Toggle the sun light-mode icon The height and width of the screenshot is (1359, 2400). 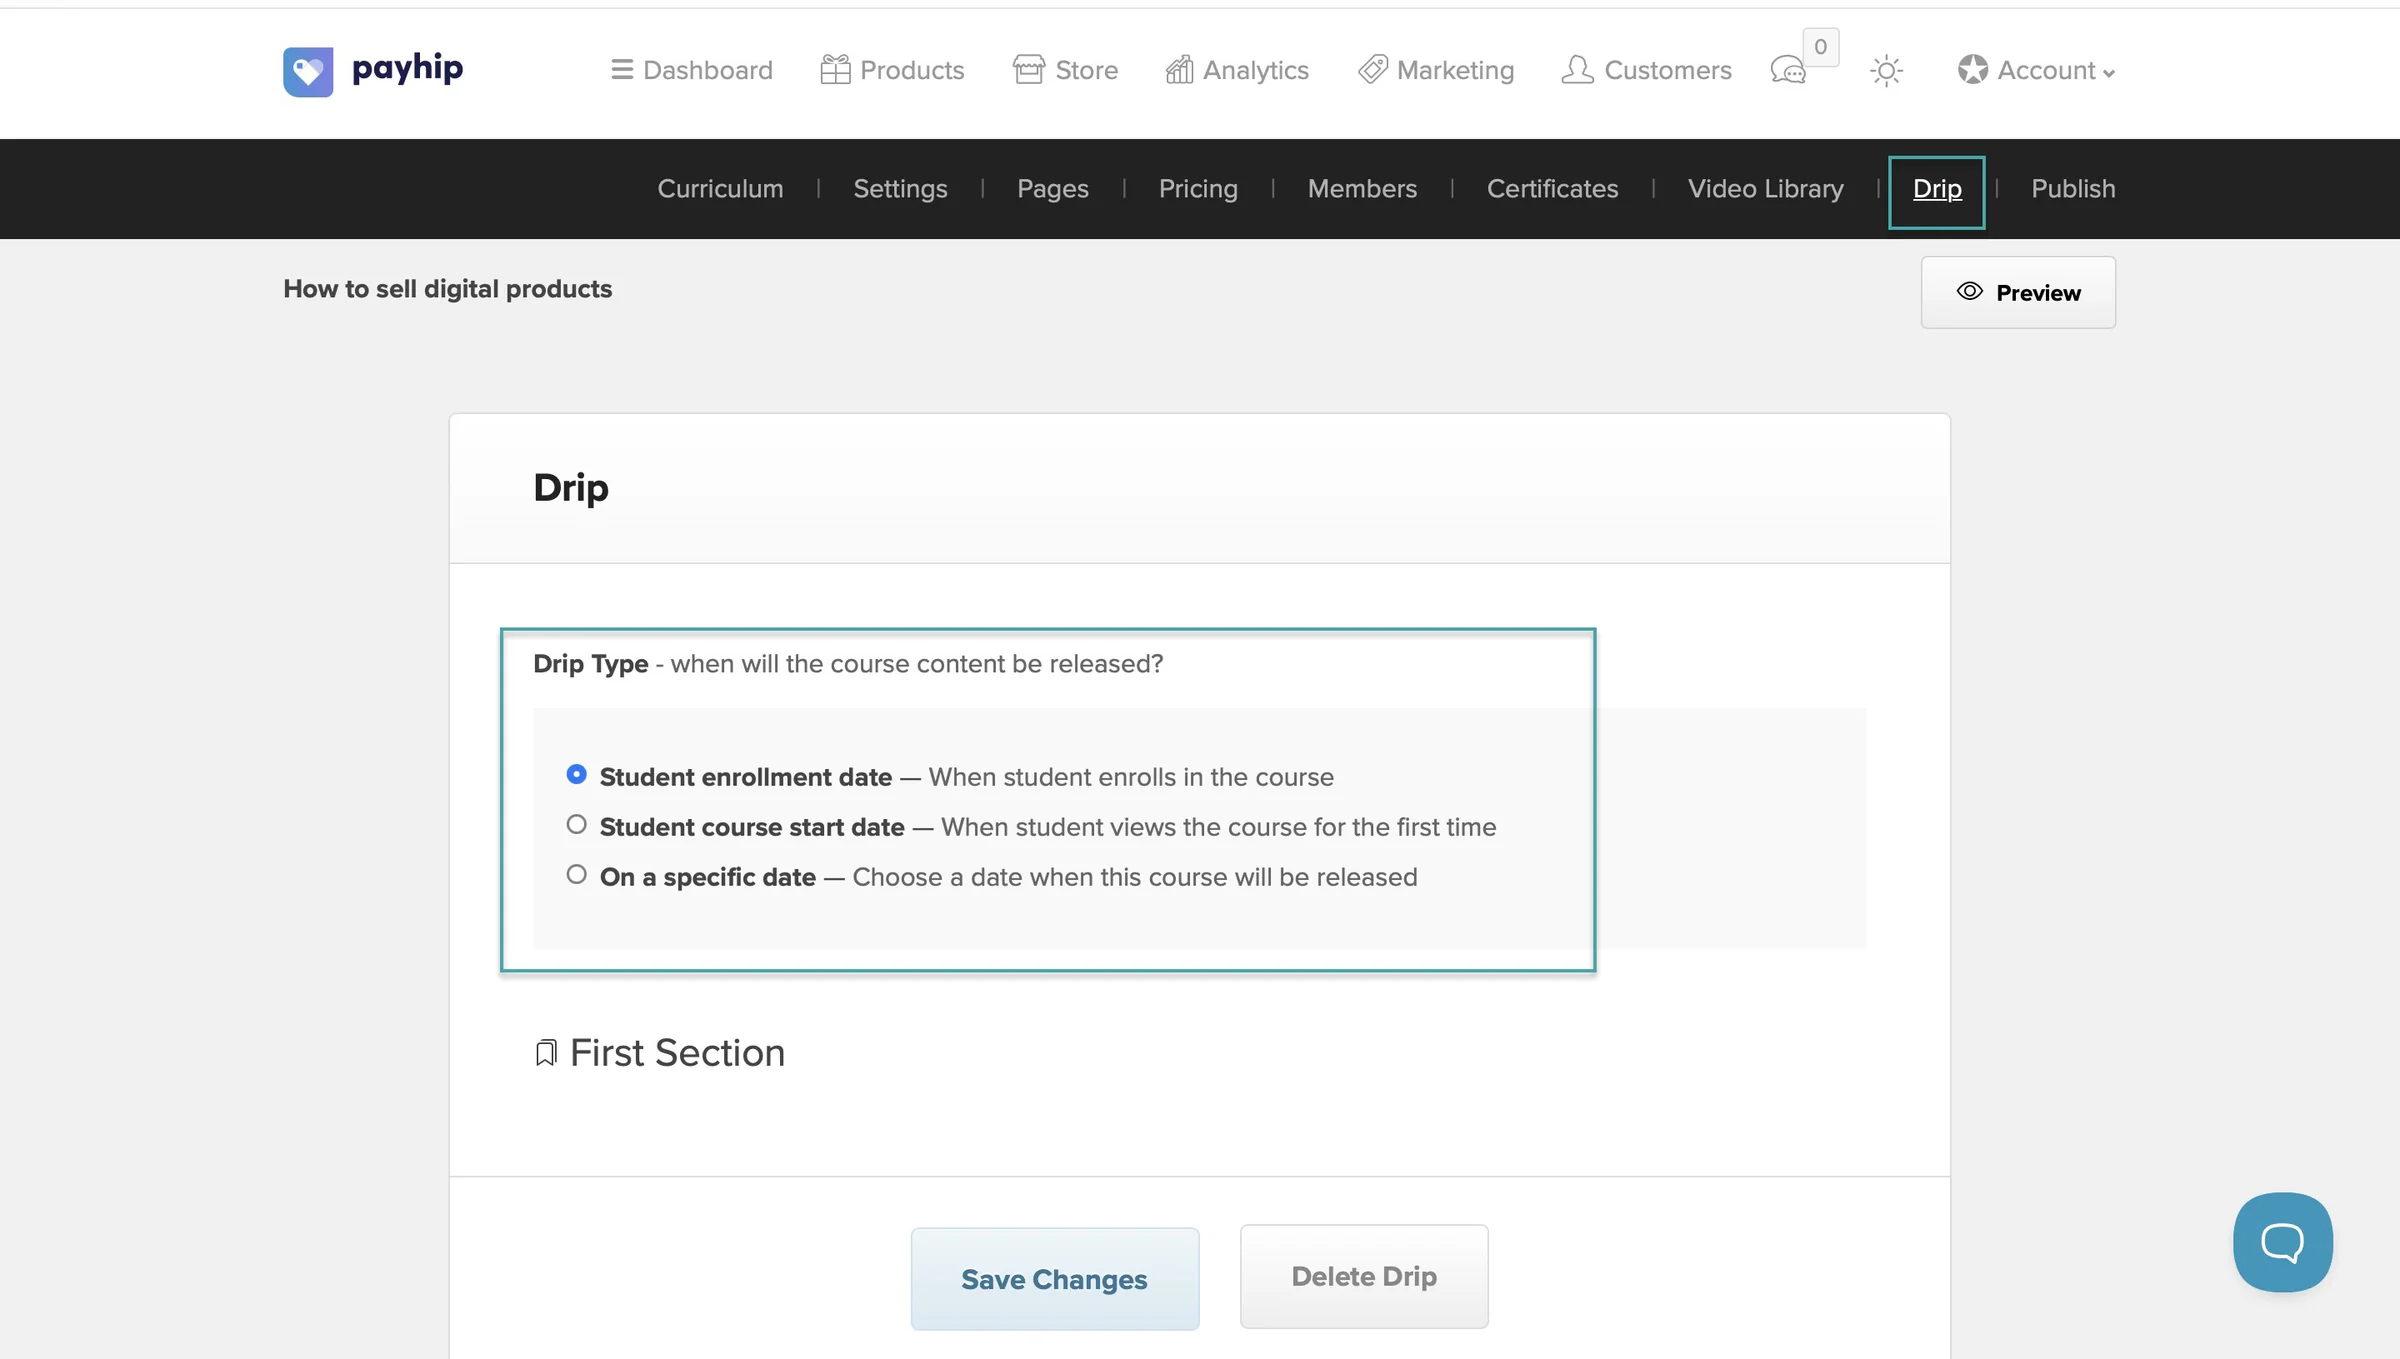[x=1886, y=71]
